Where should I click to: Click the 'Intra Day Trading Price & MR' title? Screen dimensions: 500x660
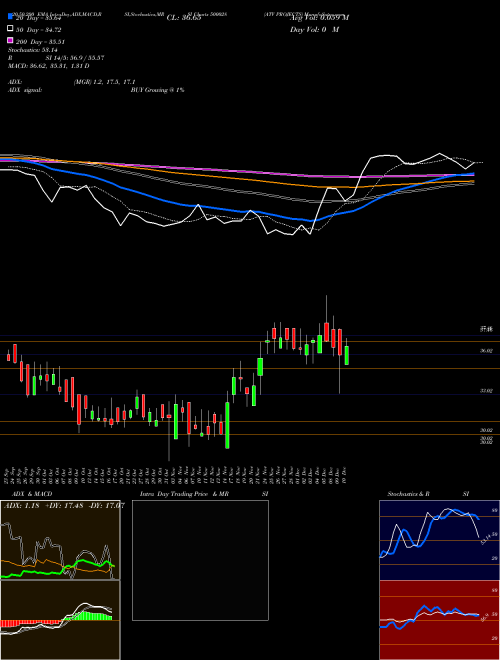pos(184,494)
